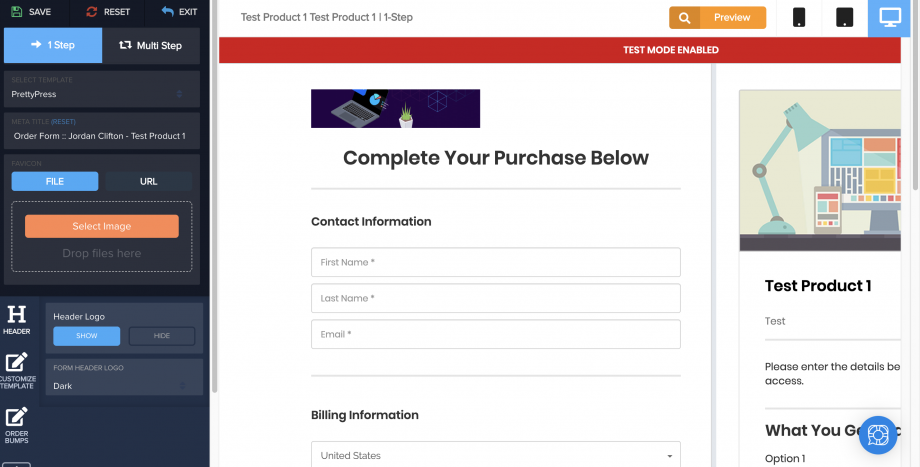The height and width of the screenshot is (467, 920).
Task: Switch to tablet preview
Action: [844, 18]
